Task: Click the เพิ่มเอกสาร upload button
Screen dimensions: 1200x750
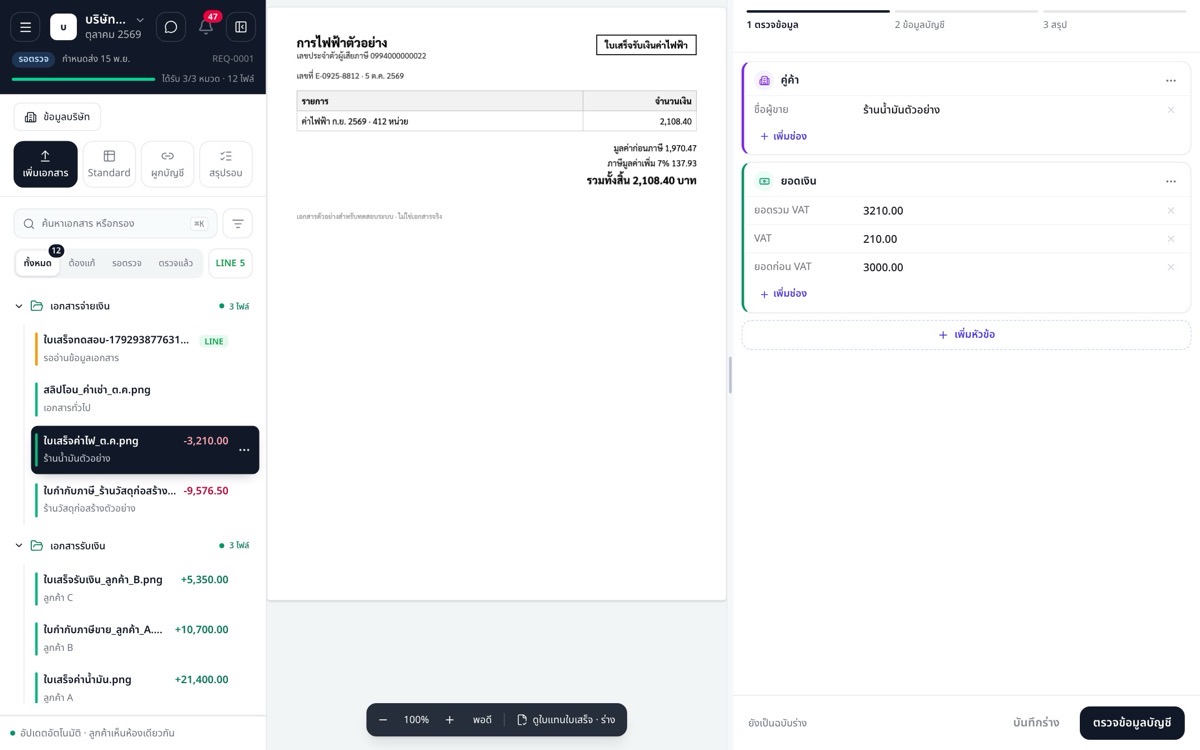Action: tap(45, 164)
